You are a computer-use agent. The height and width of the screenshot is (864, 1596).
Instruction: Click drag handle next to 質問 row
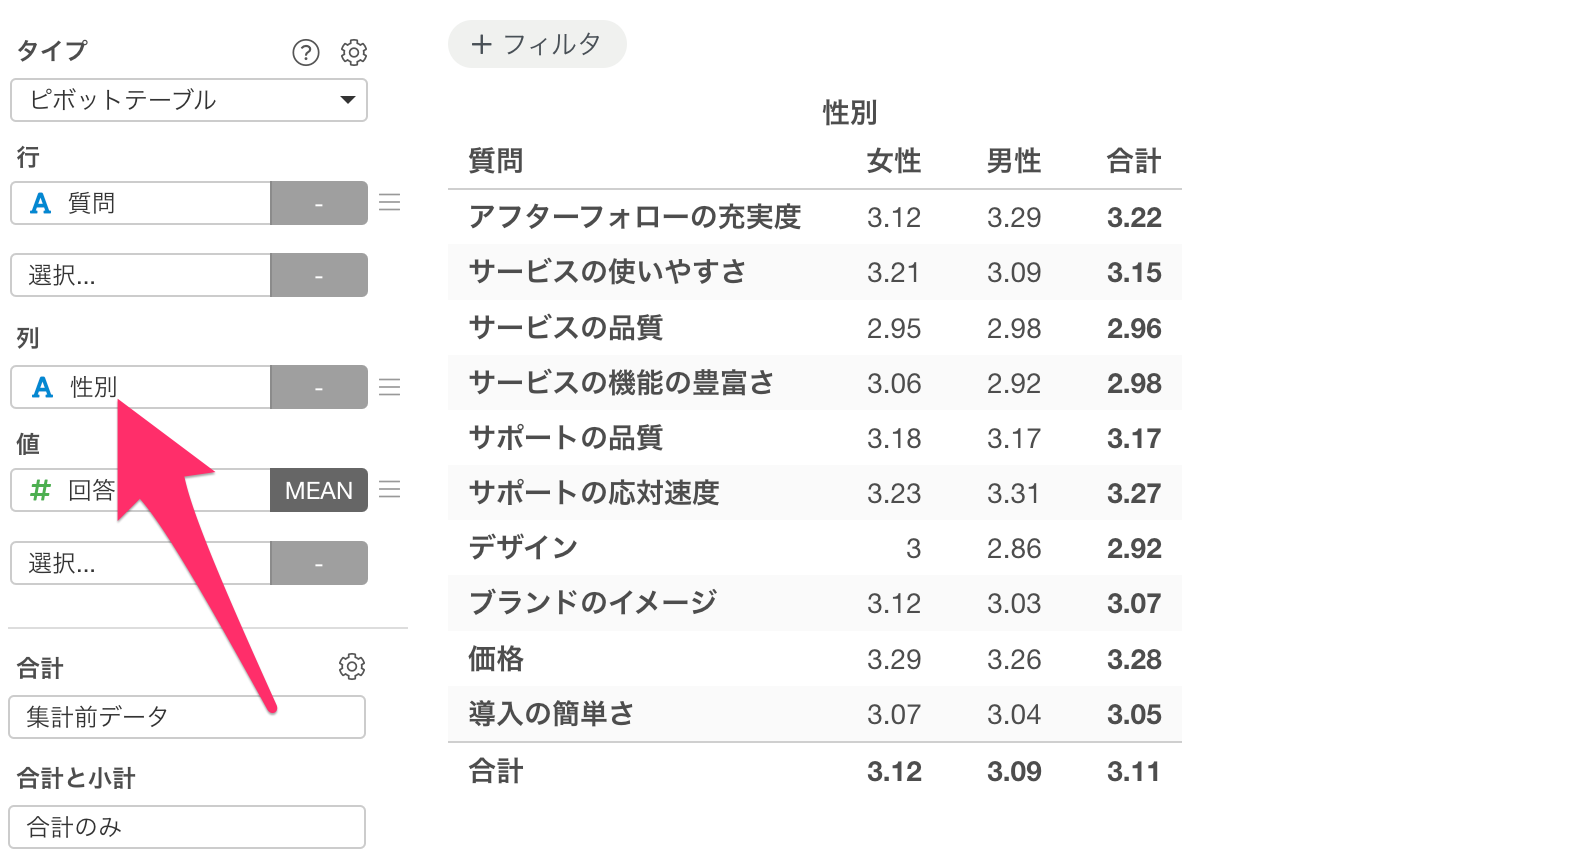coord(390,203)
